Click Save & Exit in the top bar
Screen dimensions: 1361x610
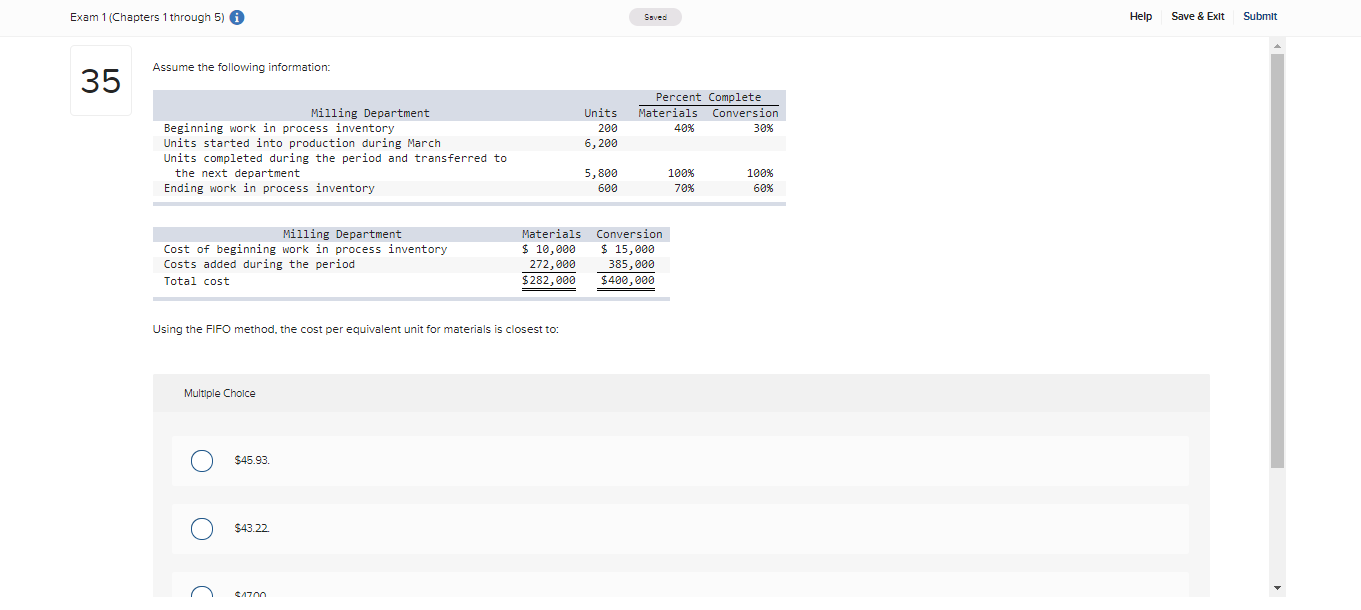pyautogui.click(x=1197, y=16)
